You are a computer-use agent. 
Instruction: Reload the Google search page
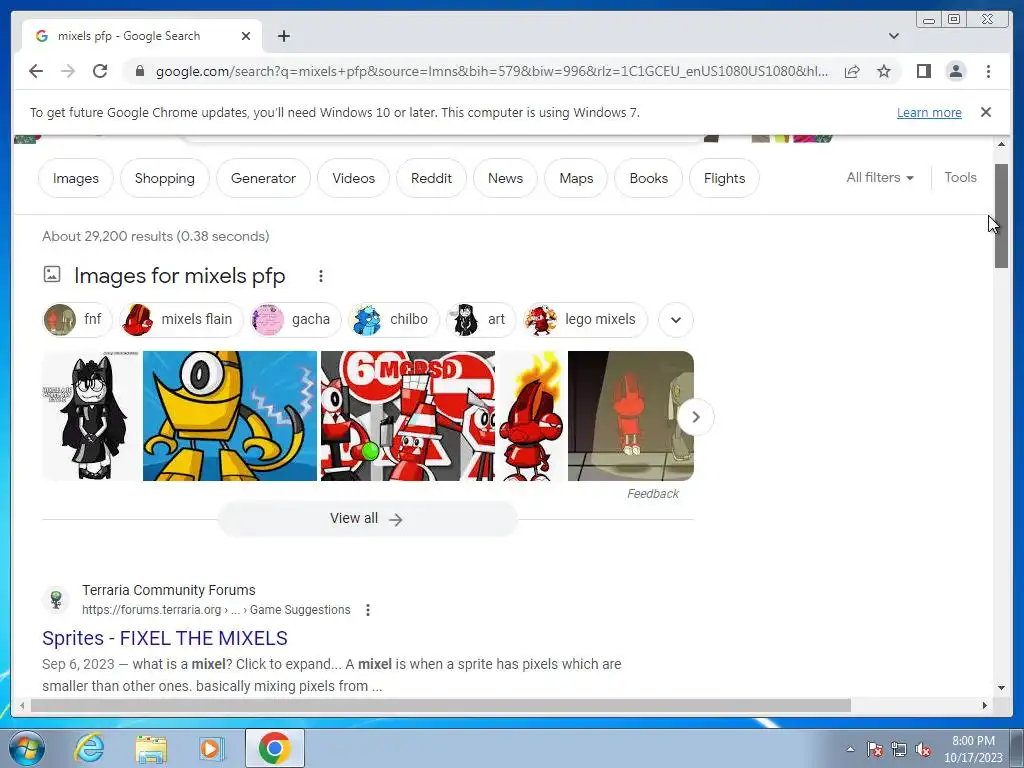[x=100, y=71]
